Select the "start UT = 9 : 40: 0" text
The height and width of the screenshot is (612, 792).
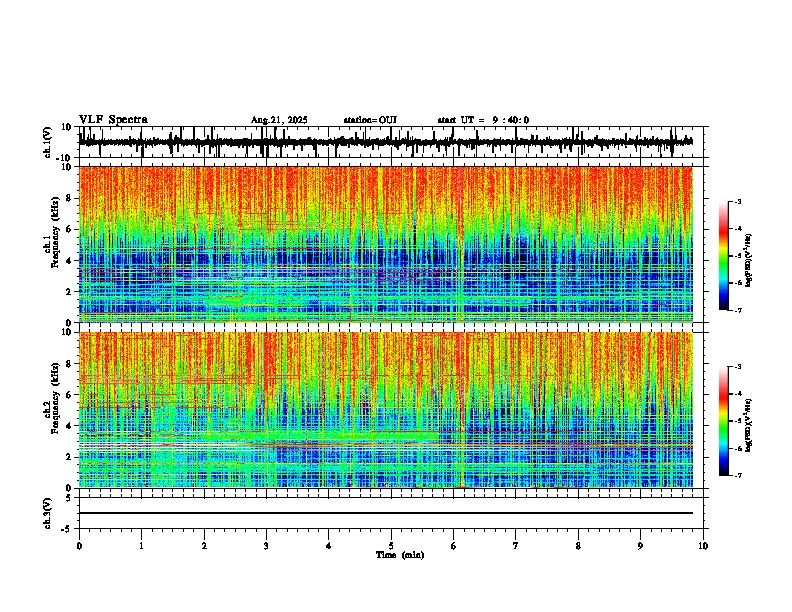point(483,120)
